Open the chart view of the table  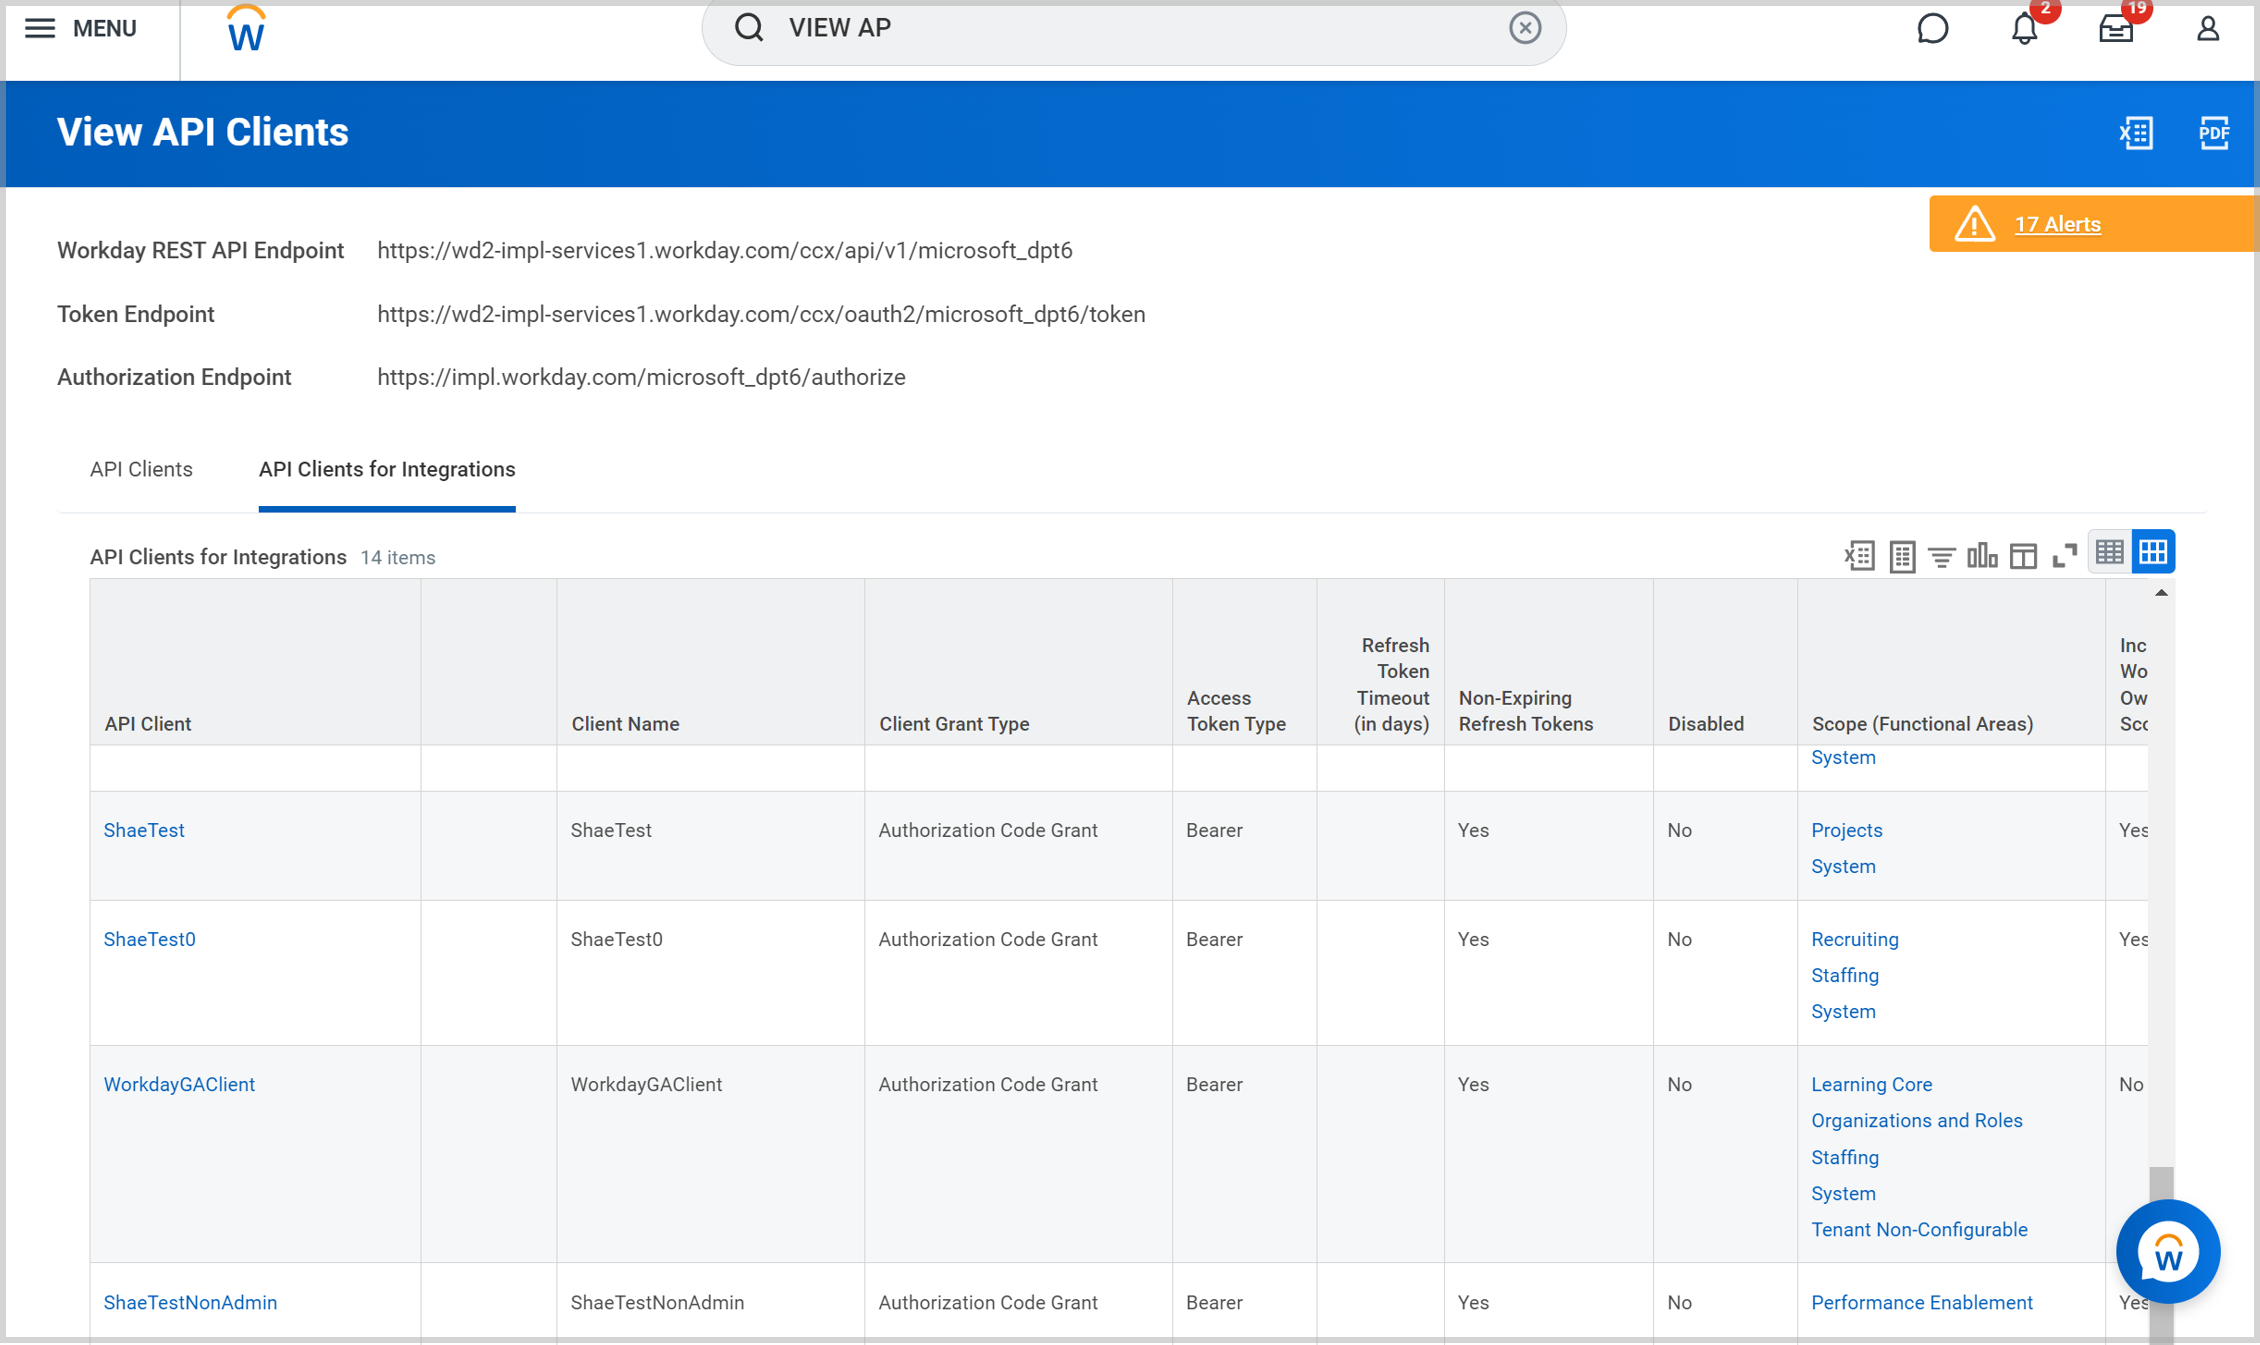pyautogui.click(x=1982, y=556)
